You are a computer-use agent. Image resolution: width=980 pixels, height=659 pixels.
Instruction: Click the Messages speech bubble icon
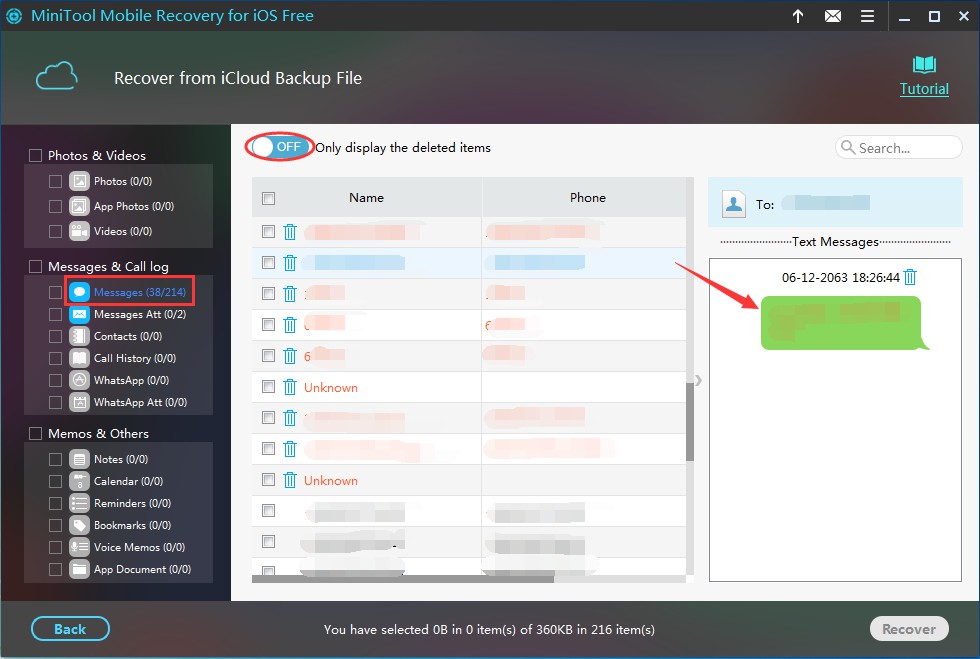pyautogui.click(x=79, y=292)
